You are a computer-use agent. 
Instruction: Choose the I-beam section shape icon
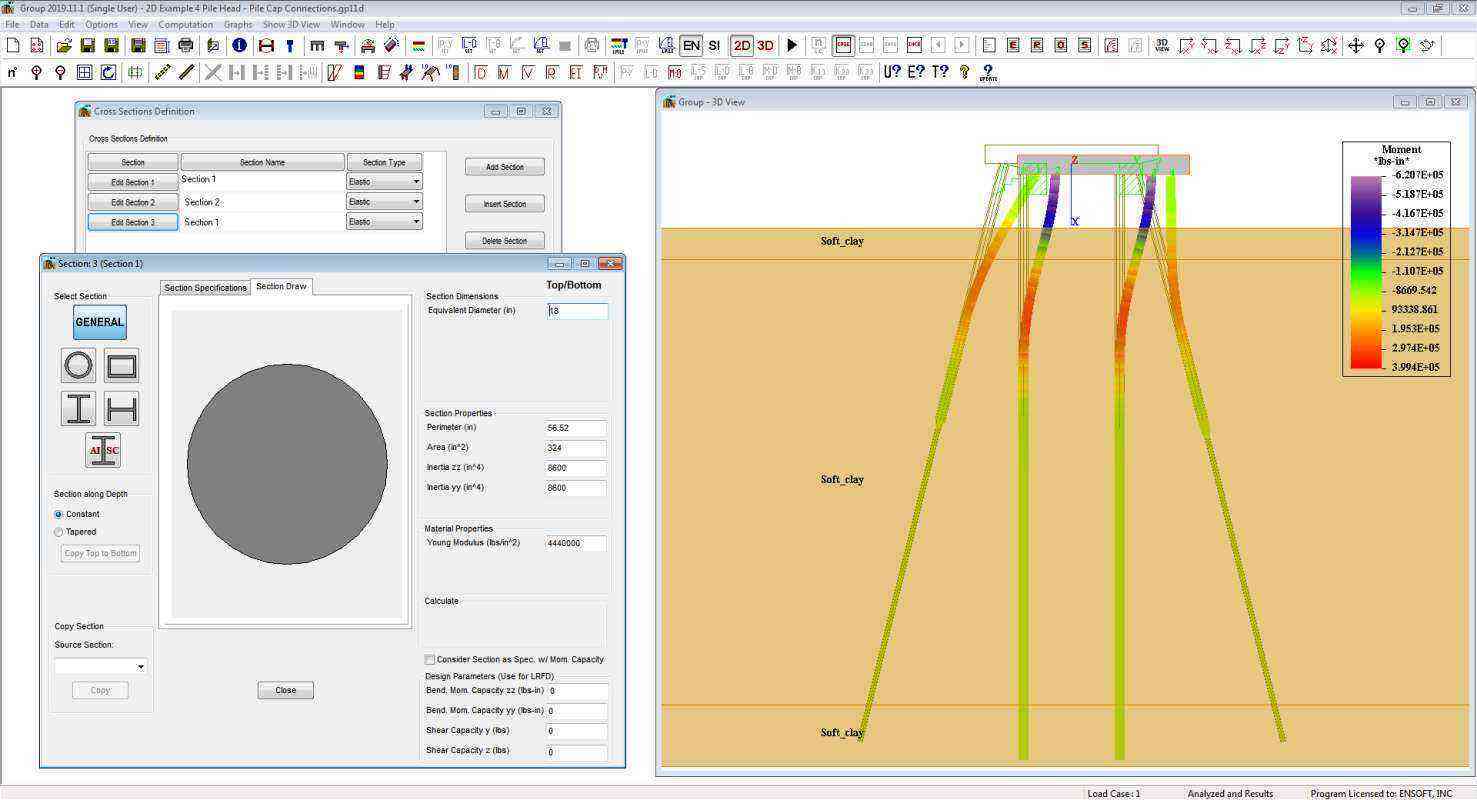click(x=78, y=408)
